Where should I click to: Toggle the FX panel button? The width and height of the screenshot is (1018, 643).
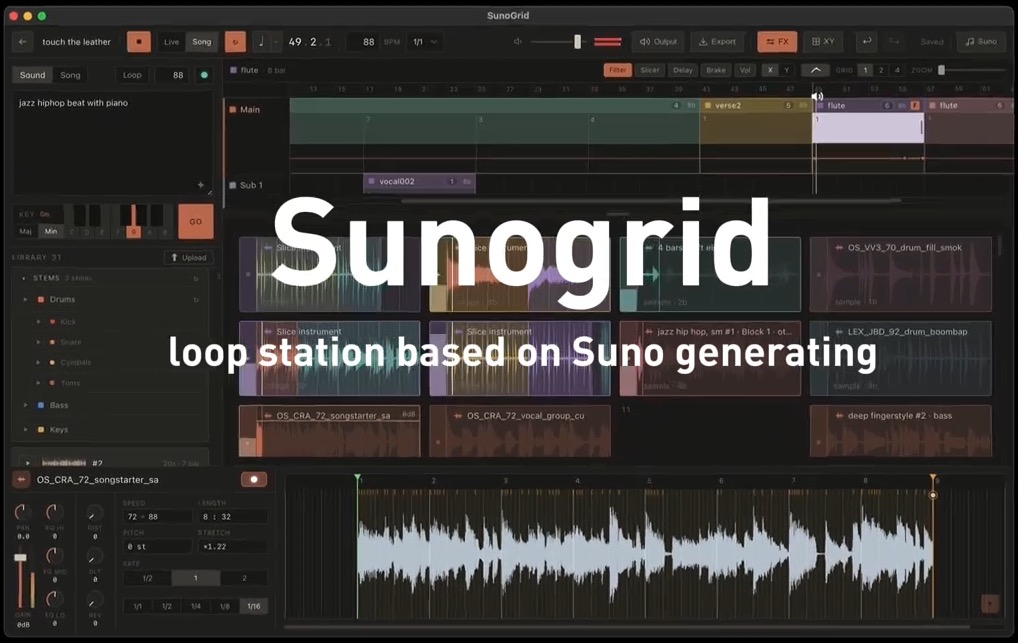[777, 42]
